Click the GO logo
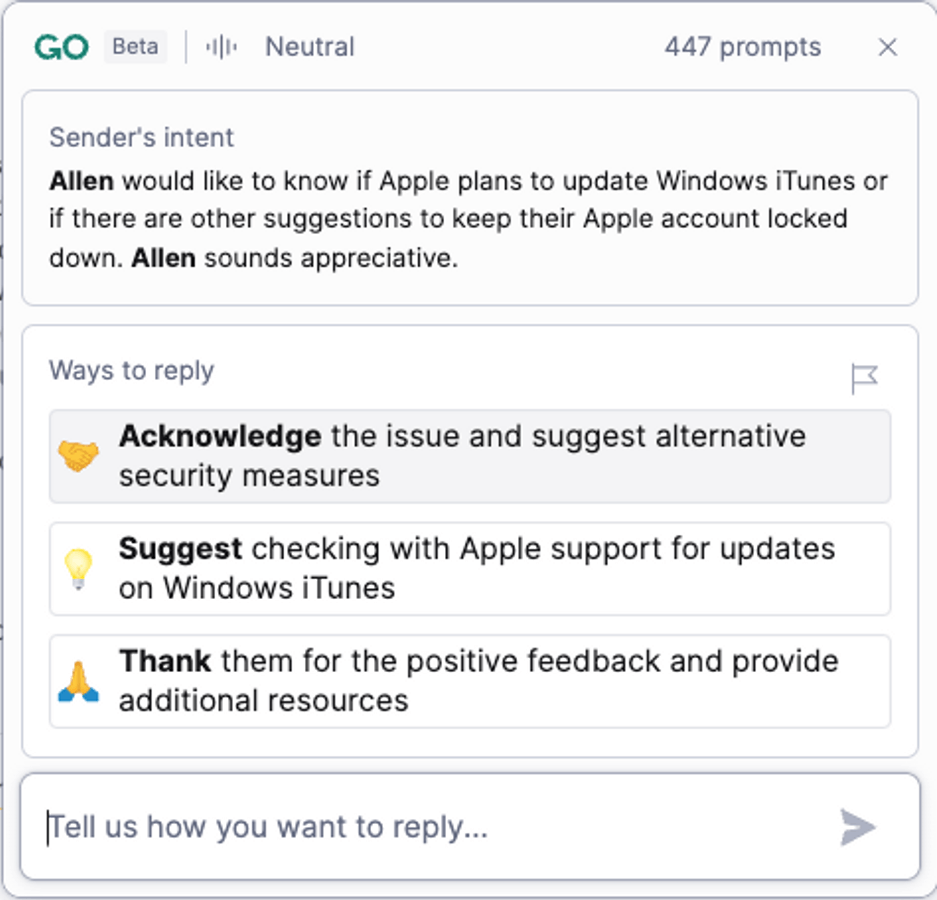 coord(62,47)
